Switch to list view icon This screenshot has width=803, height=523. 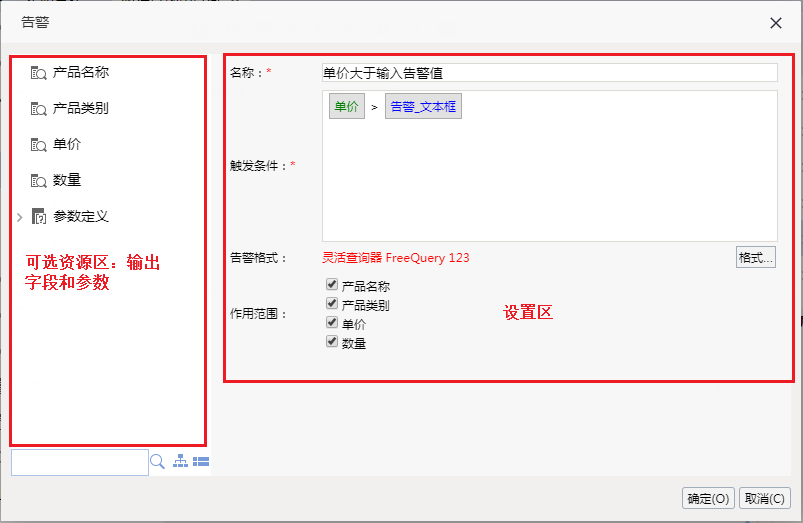tap(201, 462)
